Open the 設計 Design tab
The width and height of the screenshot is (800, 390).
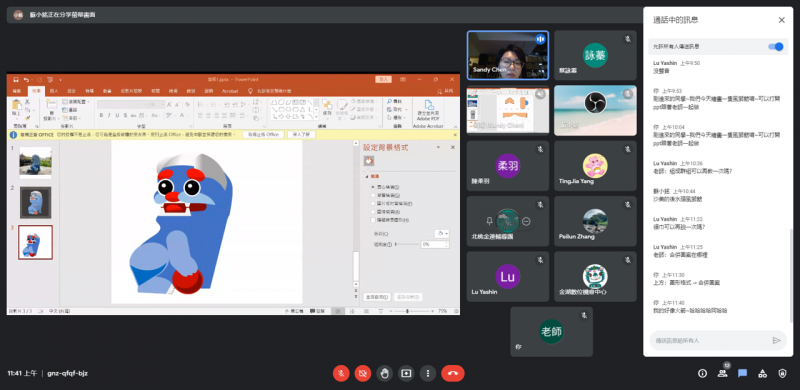point(71,91)
